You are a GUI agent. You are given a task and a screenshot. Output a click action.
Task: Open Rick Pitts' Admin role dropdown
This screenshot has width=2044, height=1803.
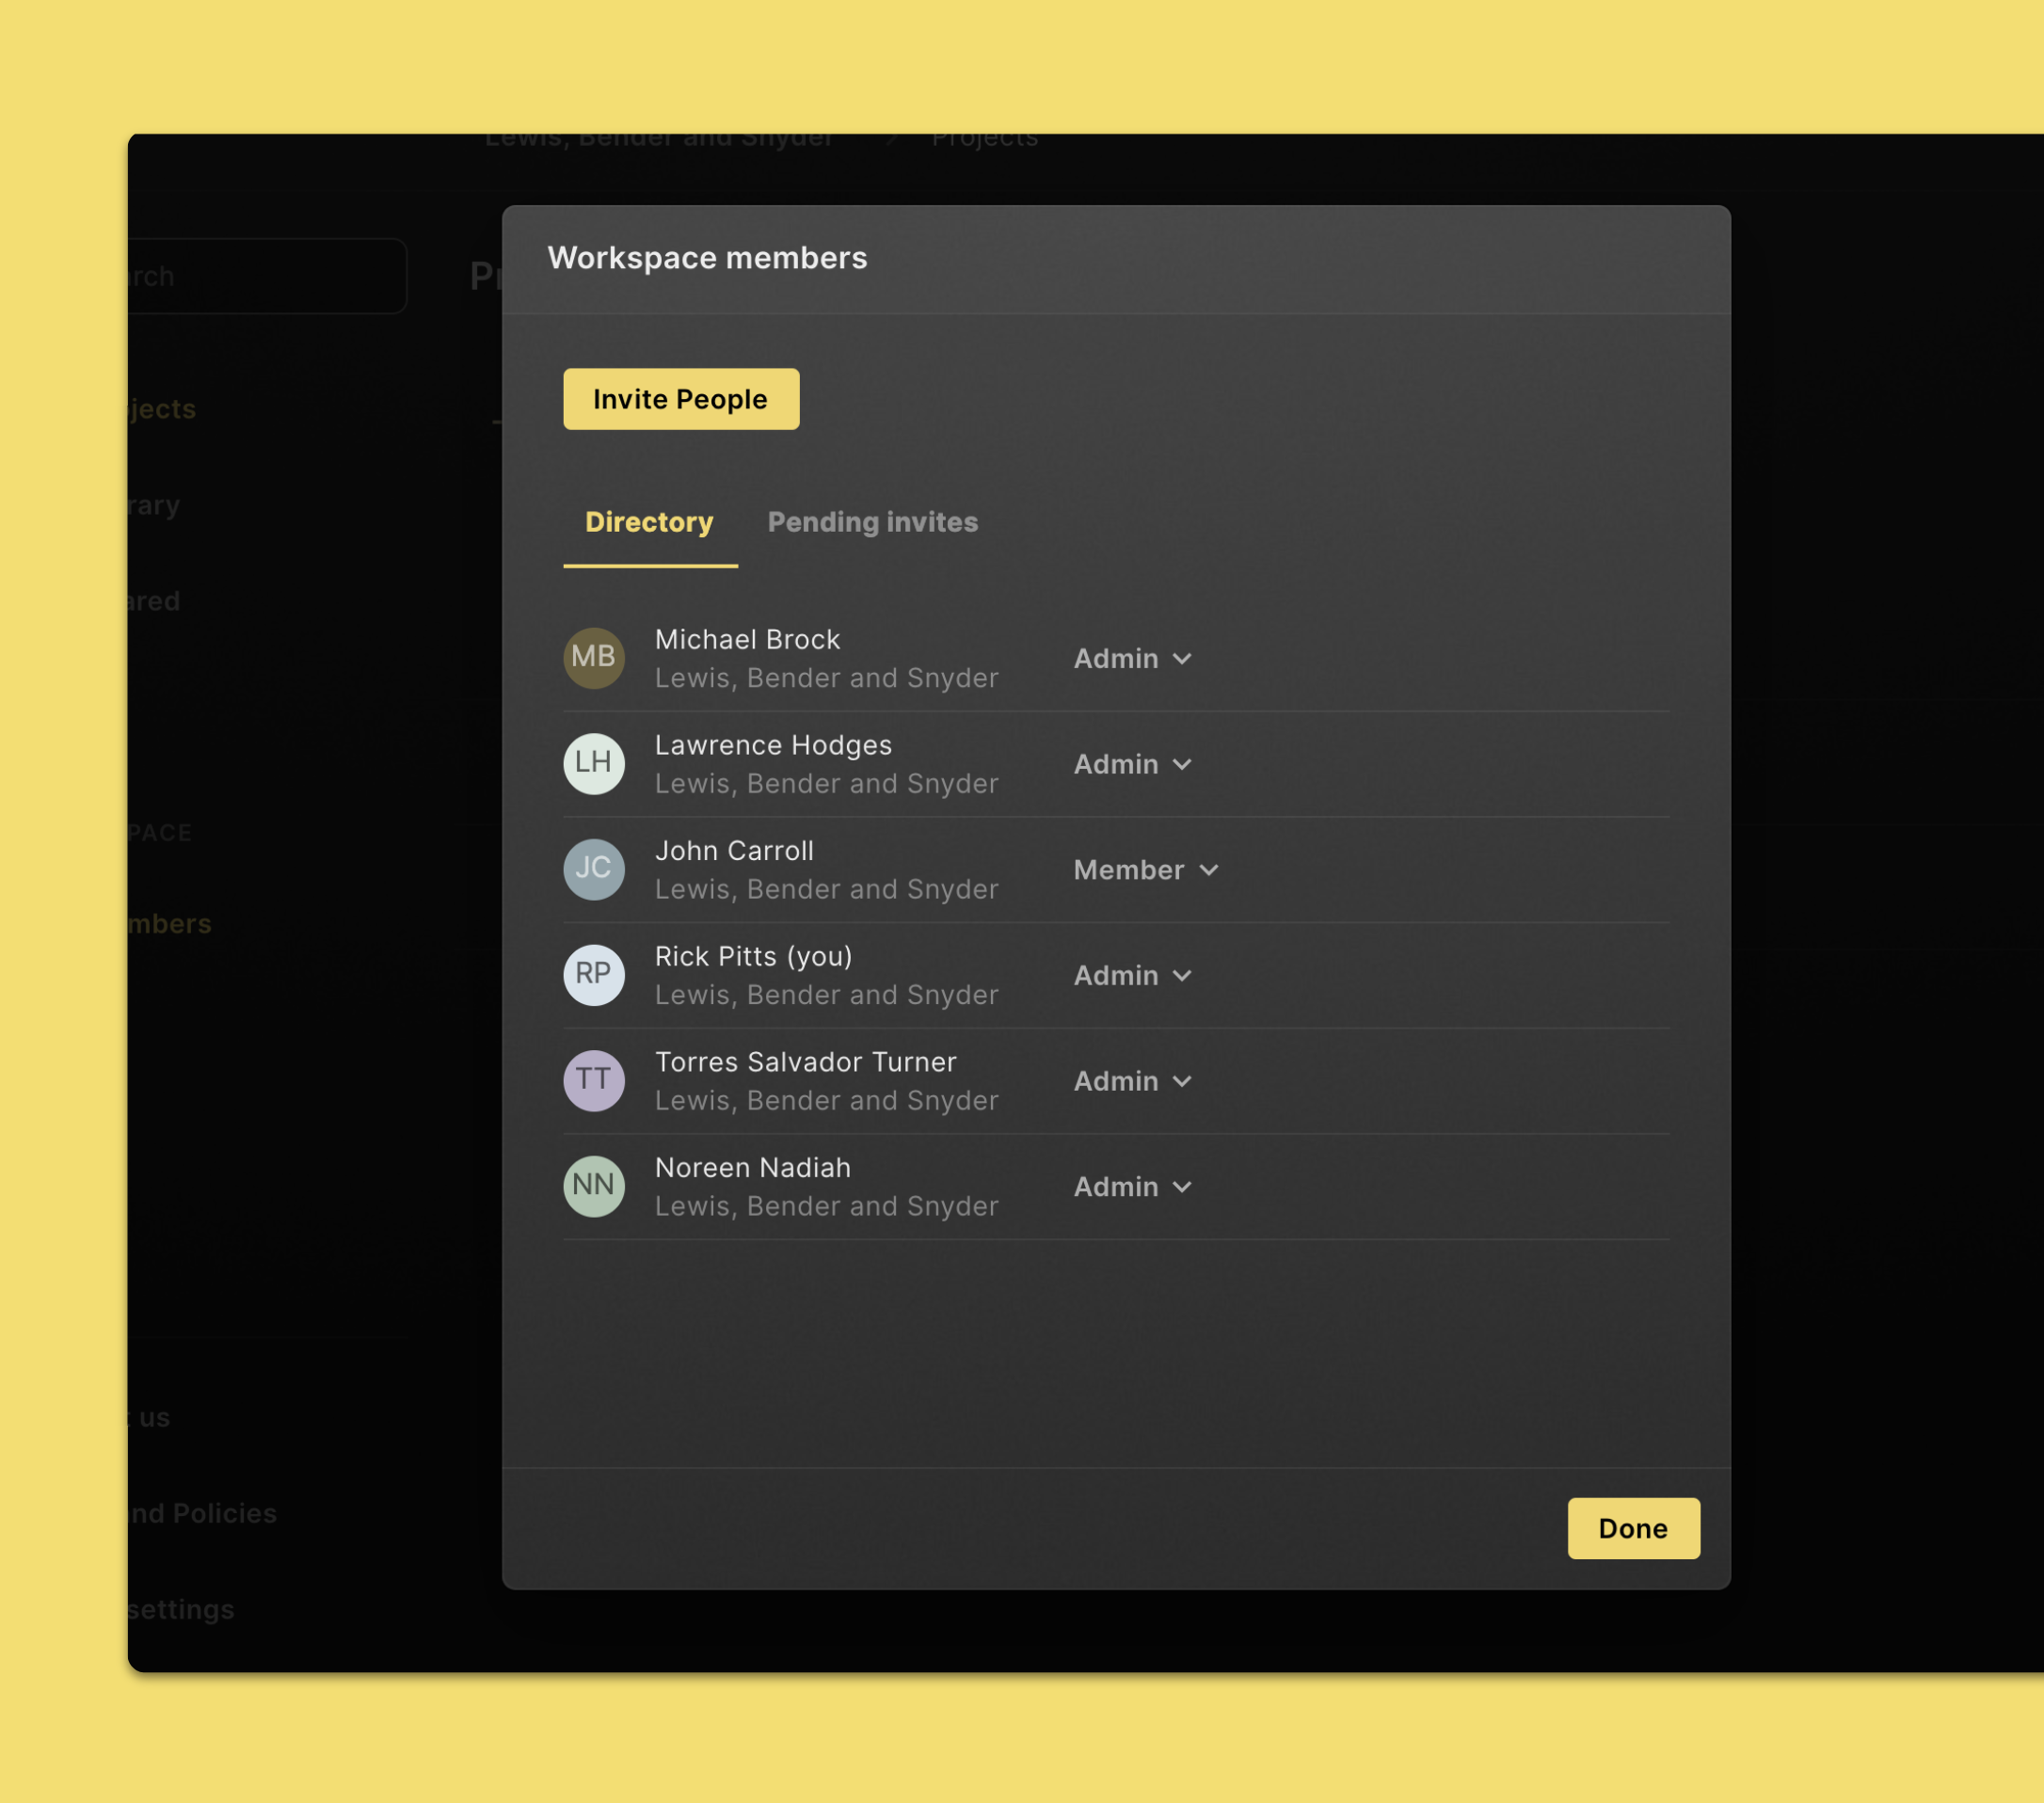pyautogui.click(x=1132, y=976)
